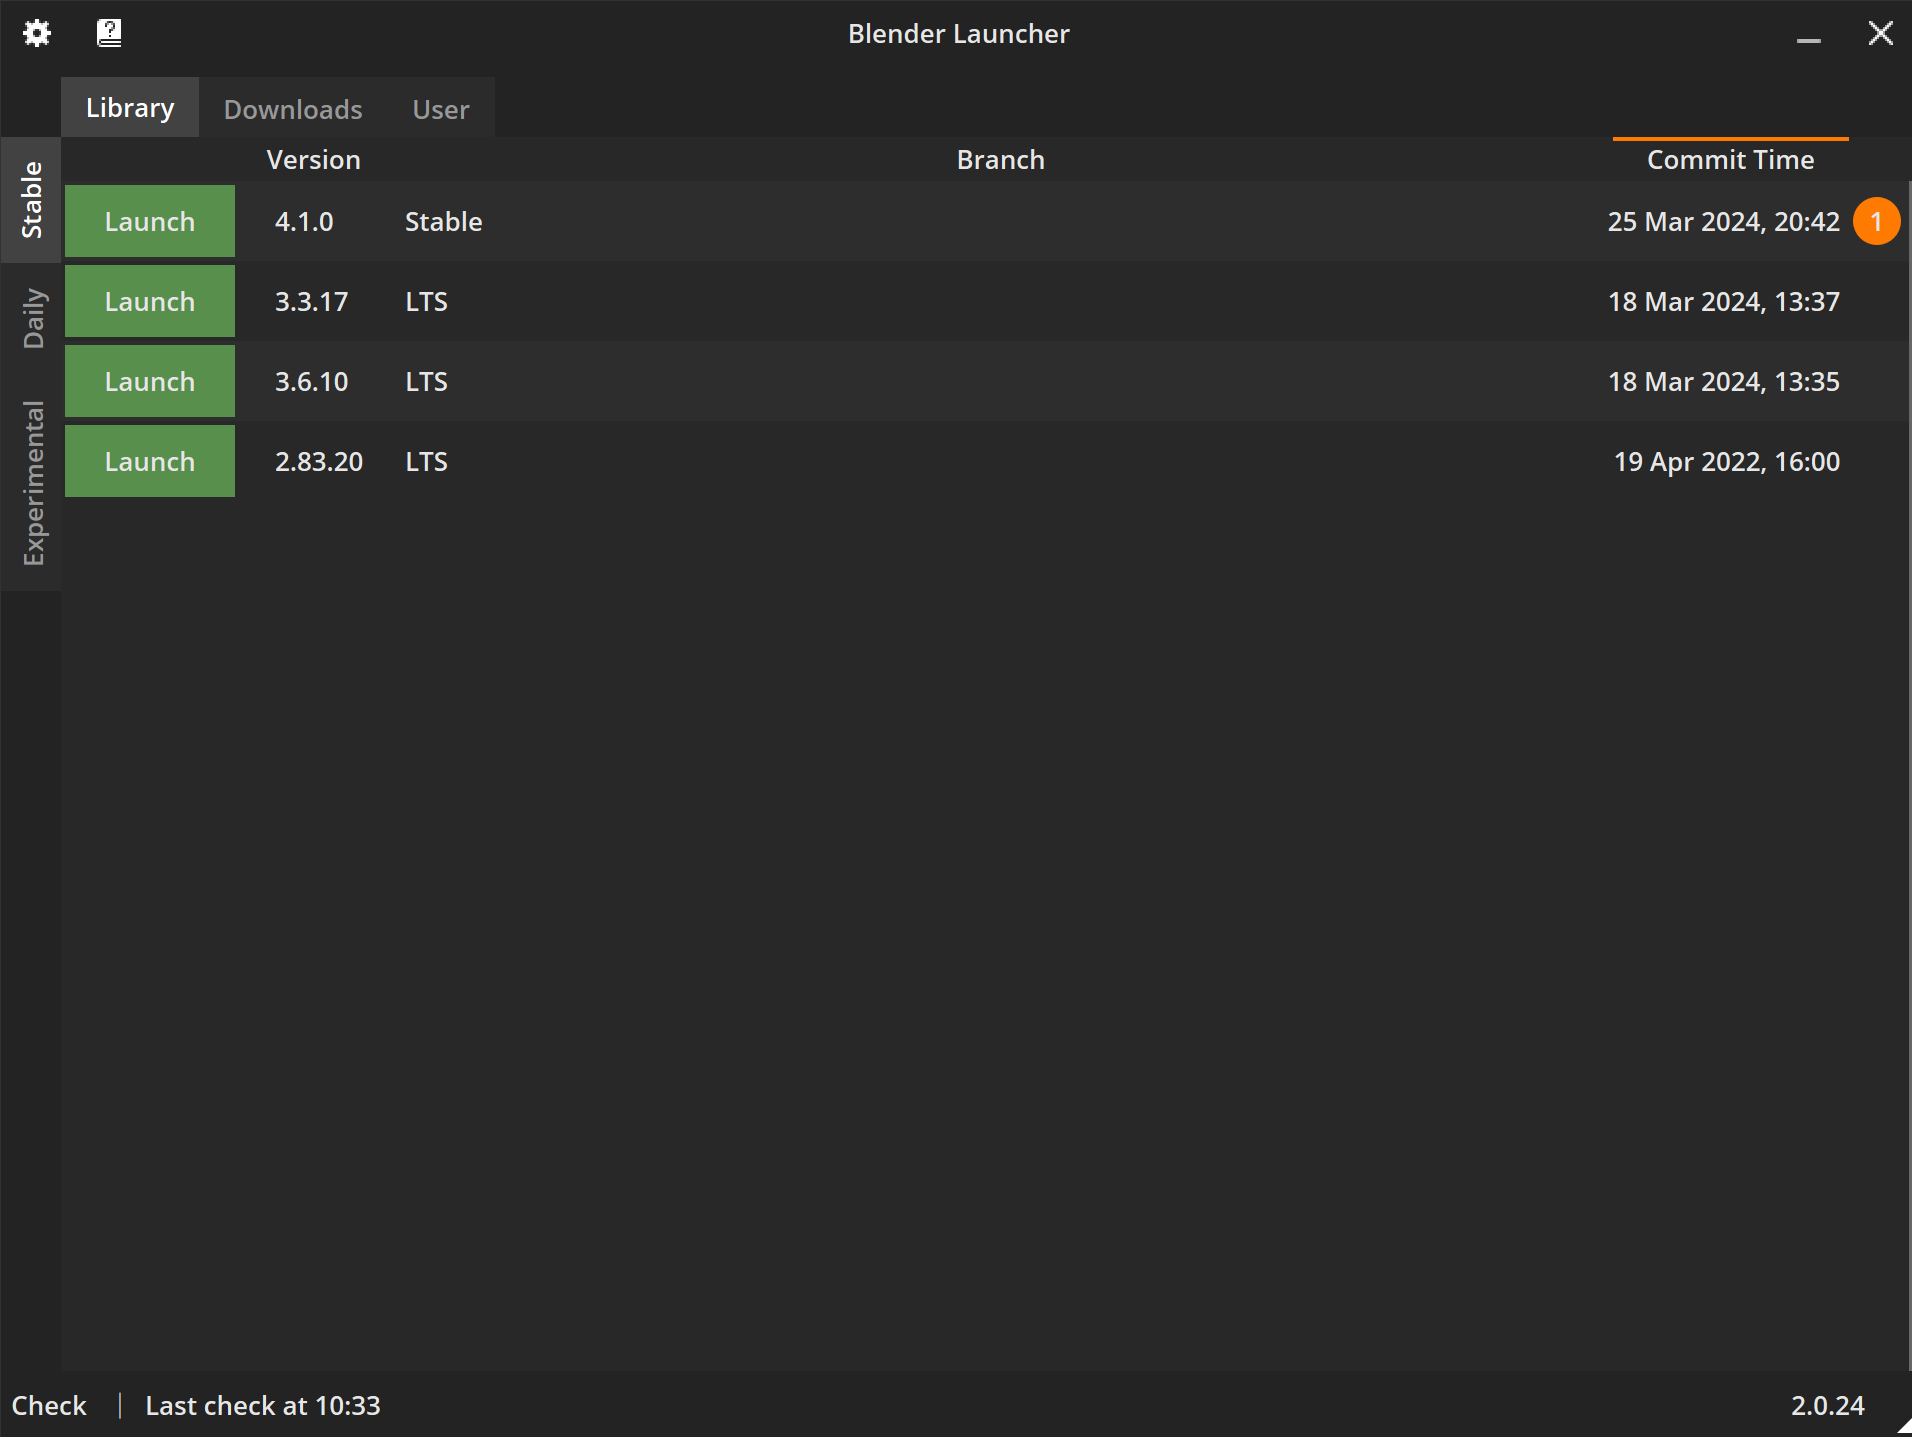This screenshot has width=1912, height=1437.
Task: Select the Experimental side tab
Action: click(32, 483)
